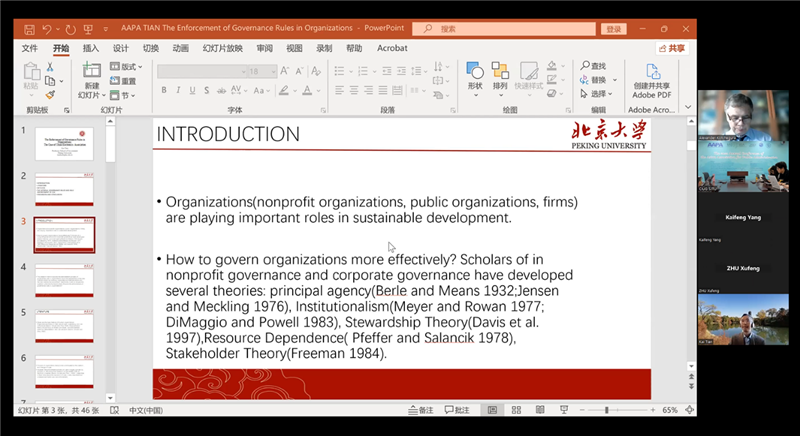Click the Save icon in title bar
800x436 pixels.
[30, 29]
